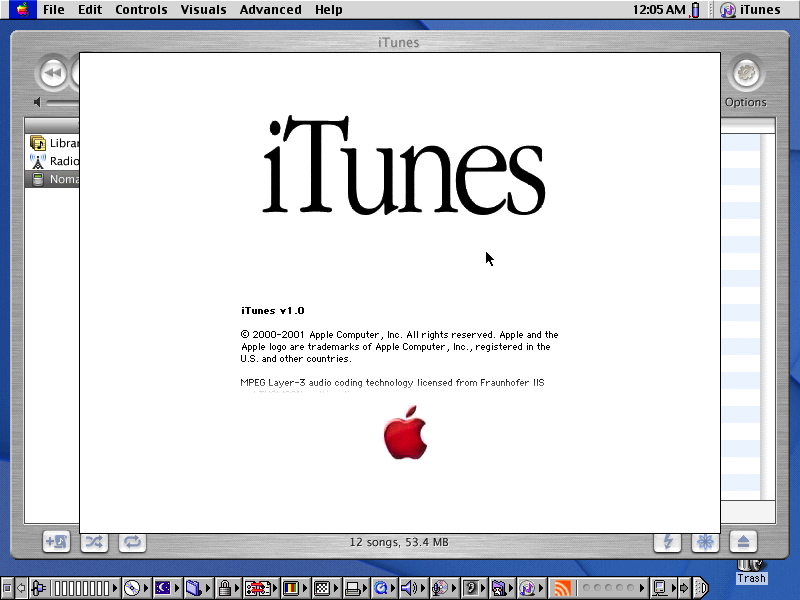The height and width of the screenshot is (600, 800).
Task: Click the lightning bolt button
Action: [667, 541]
